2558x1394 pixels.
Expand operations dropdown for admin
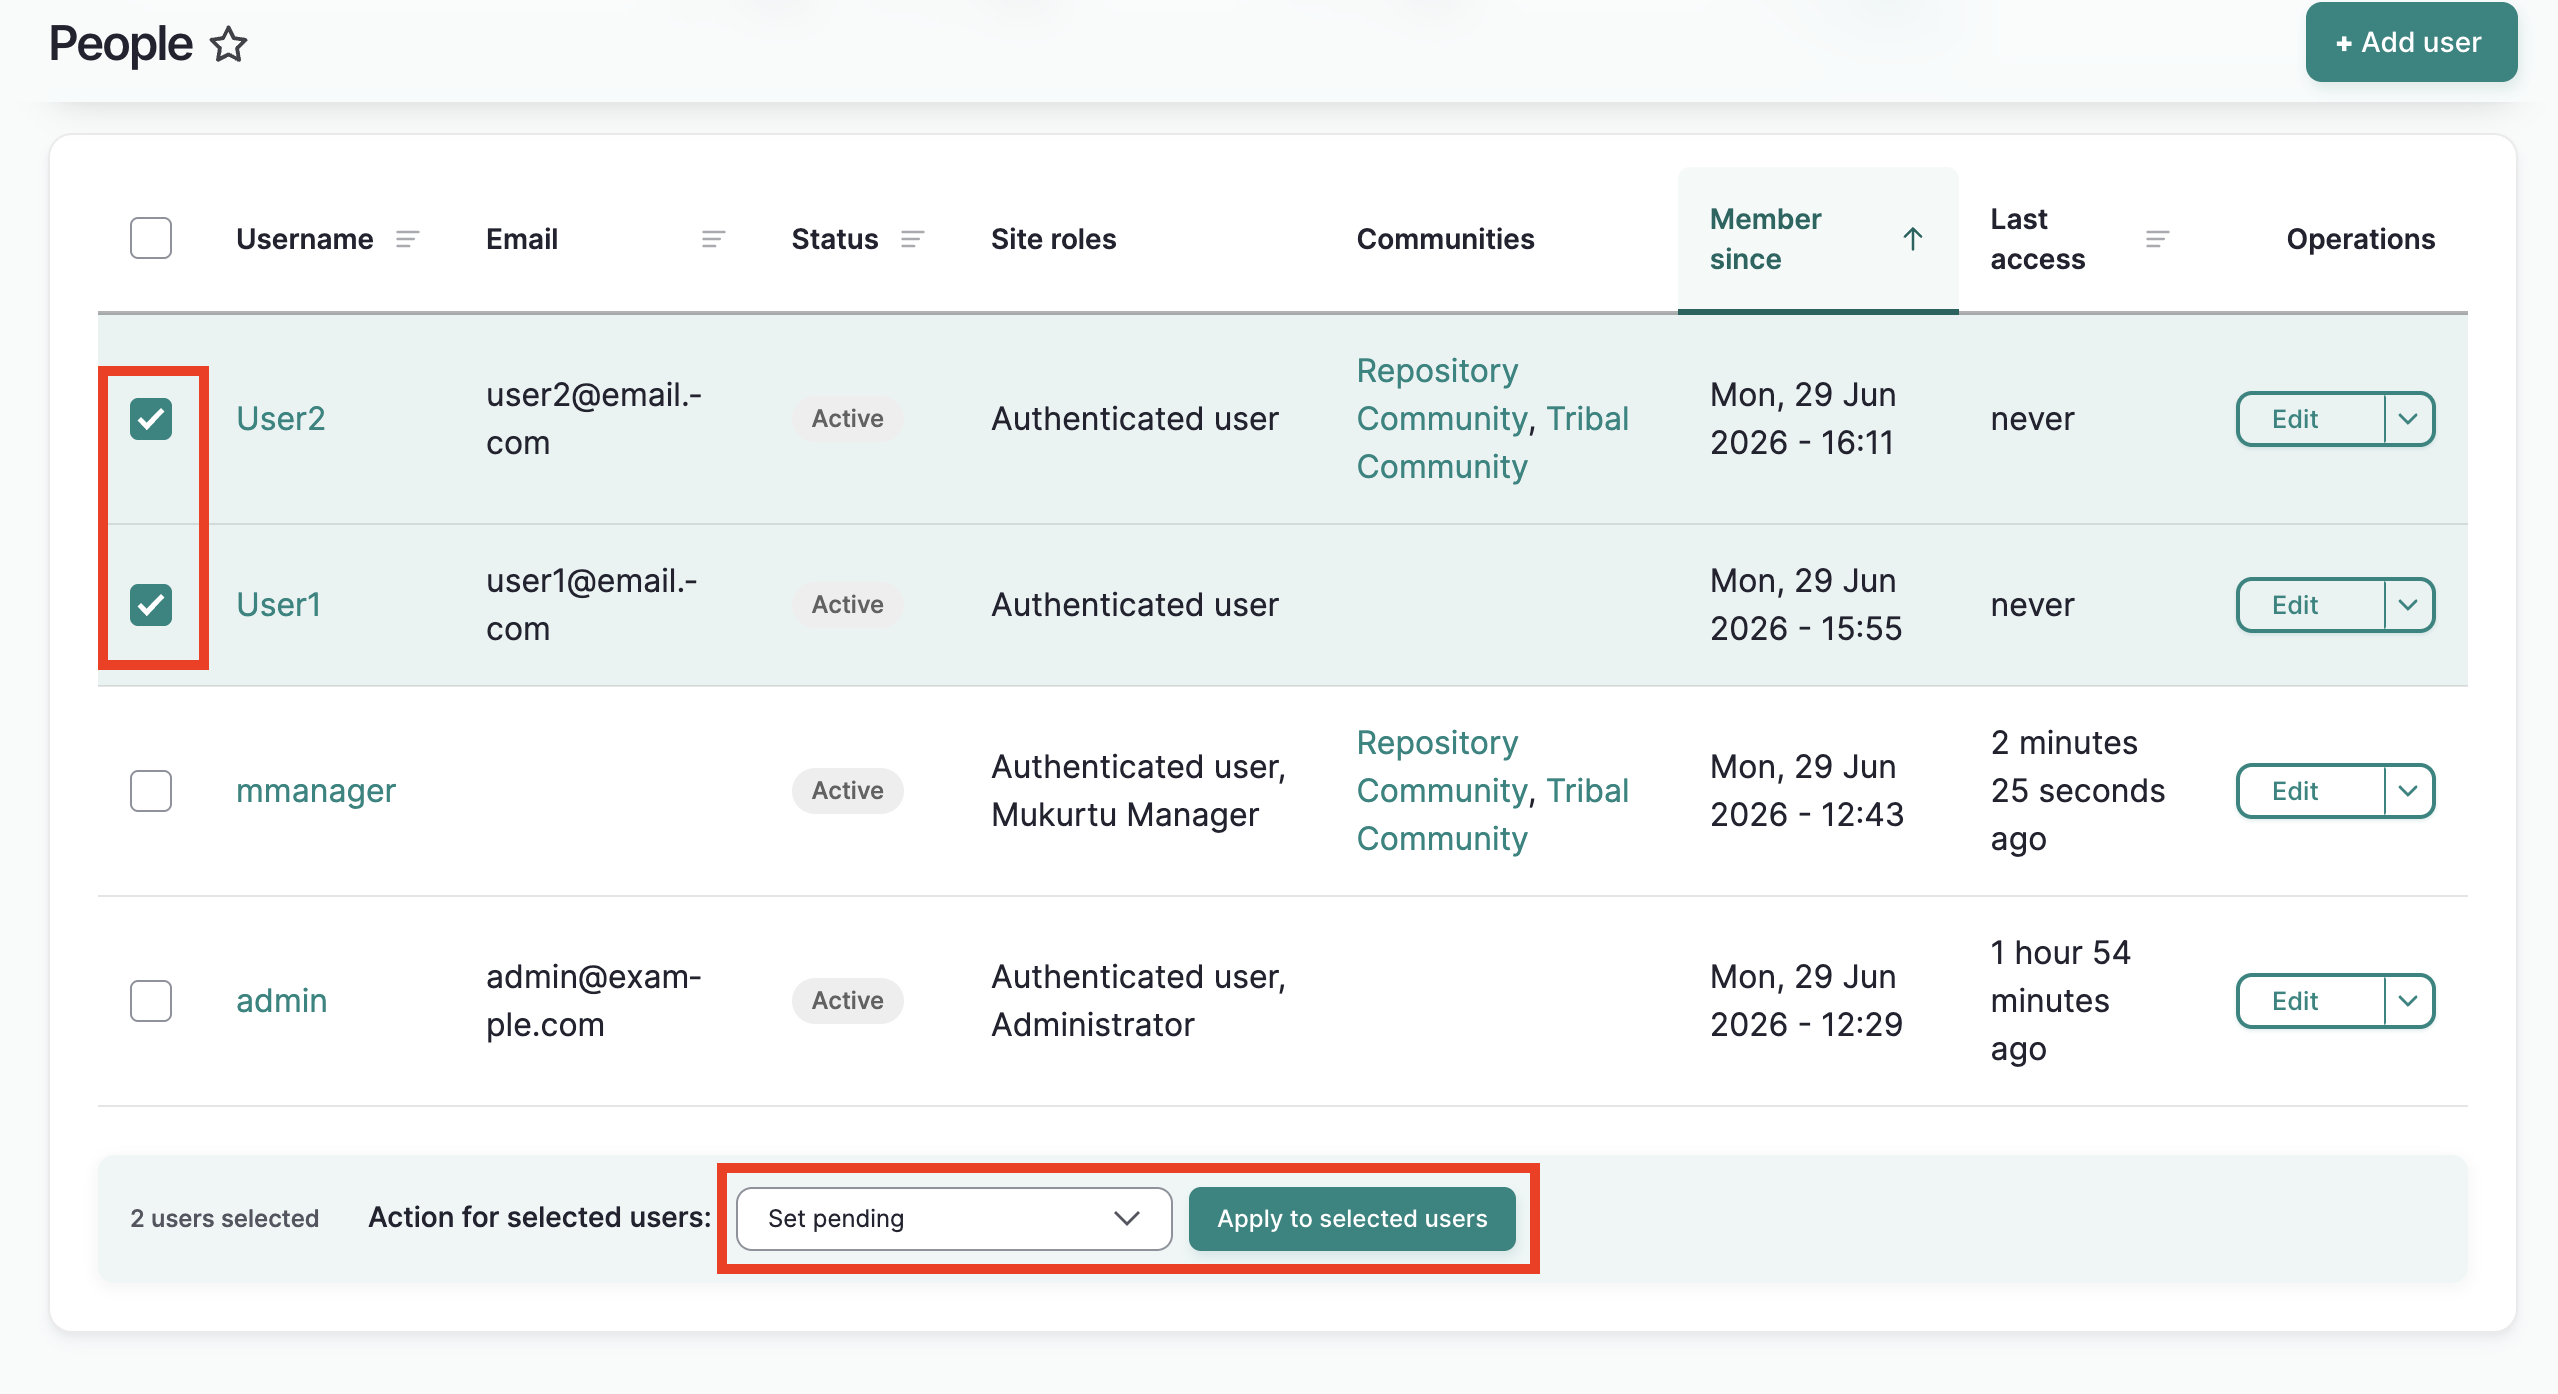2408,1001
